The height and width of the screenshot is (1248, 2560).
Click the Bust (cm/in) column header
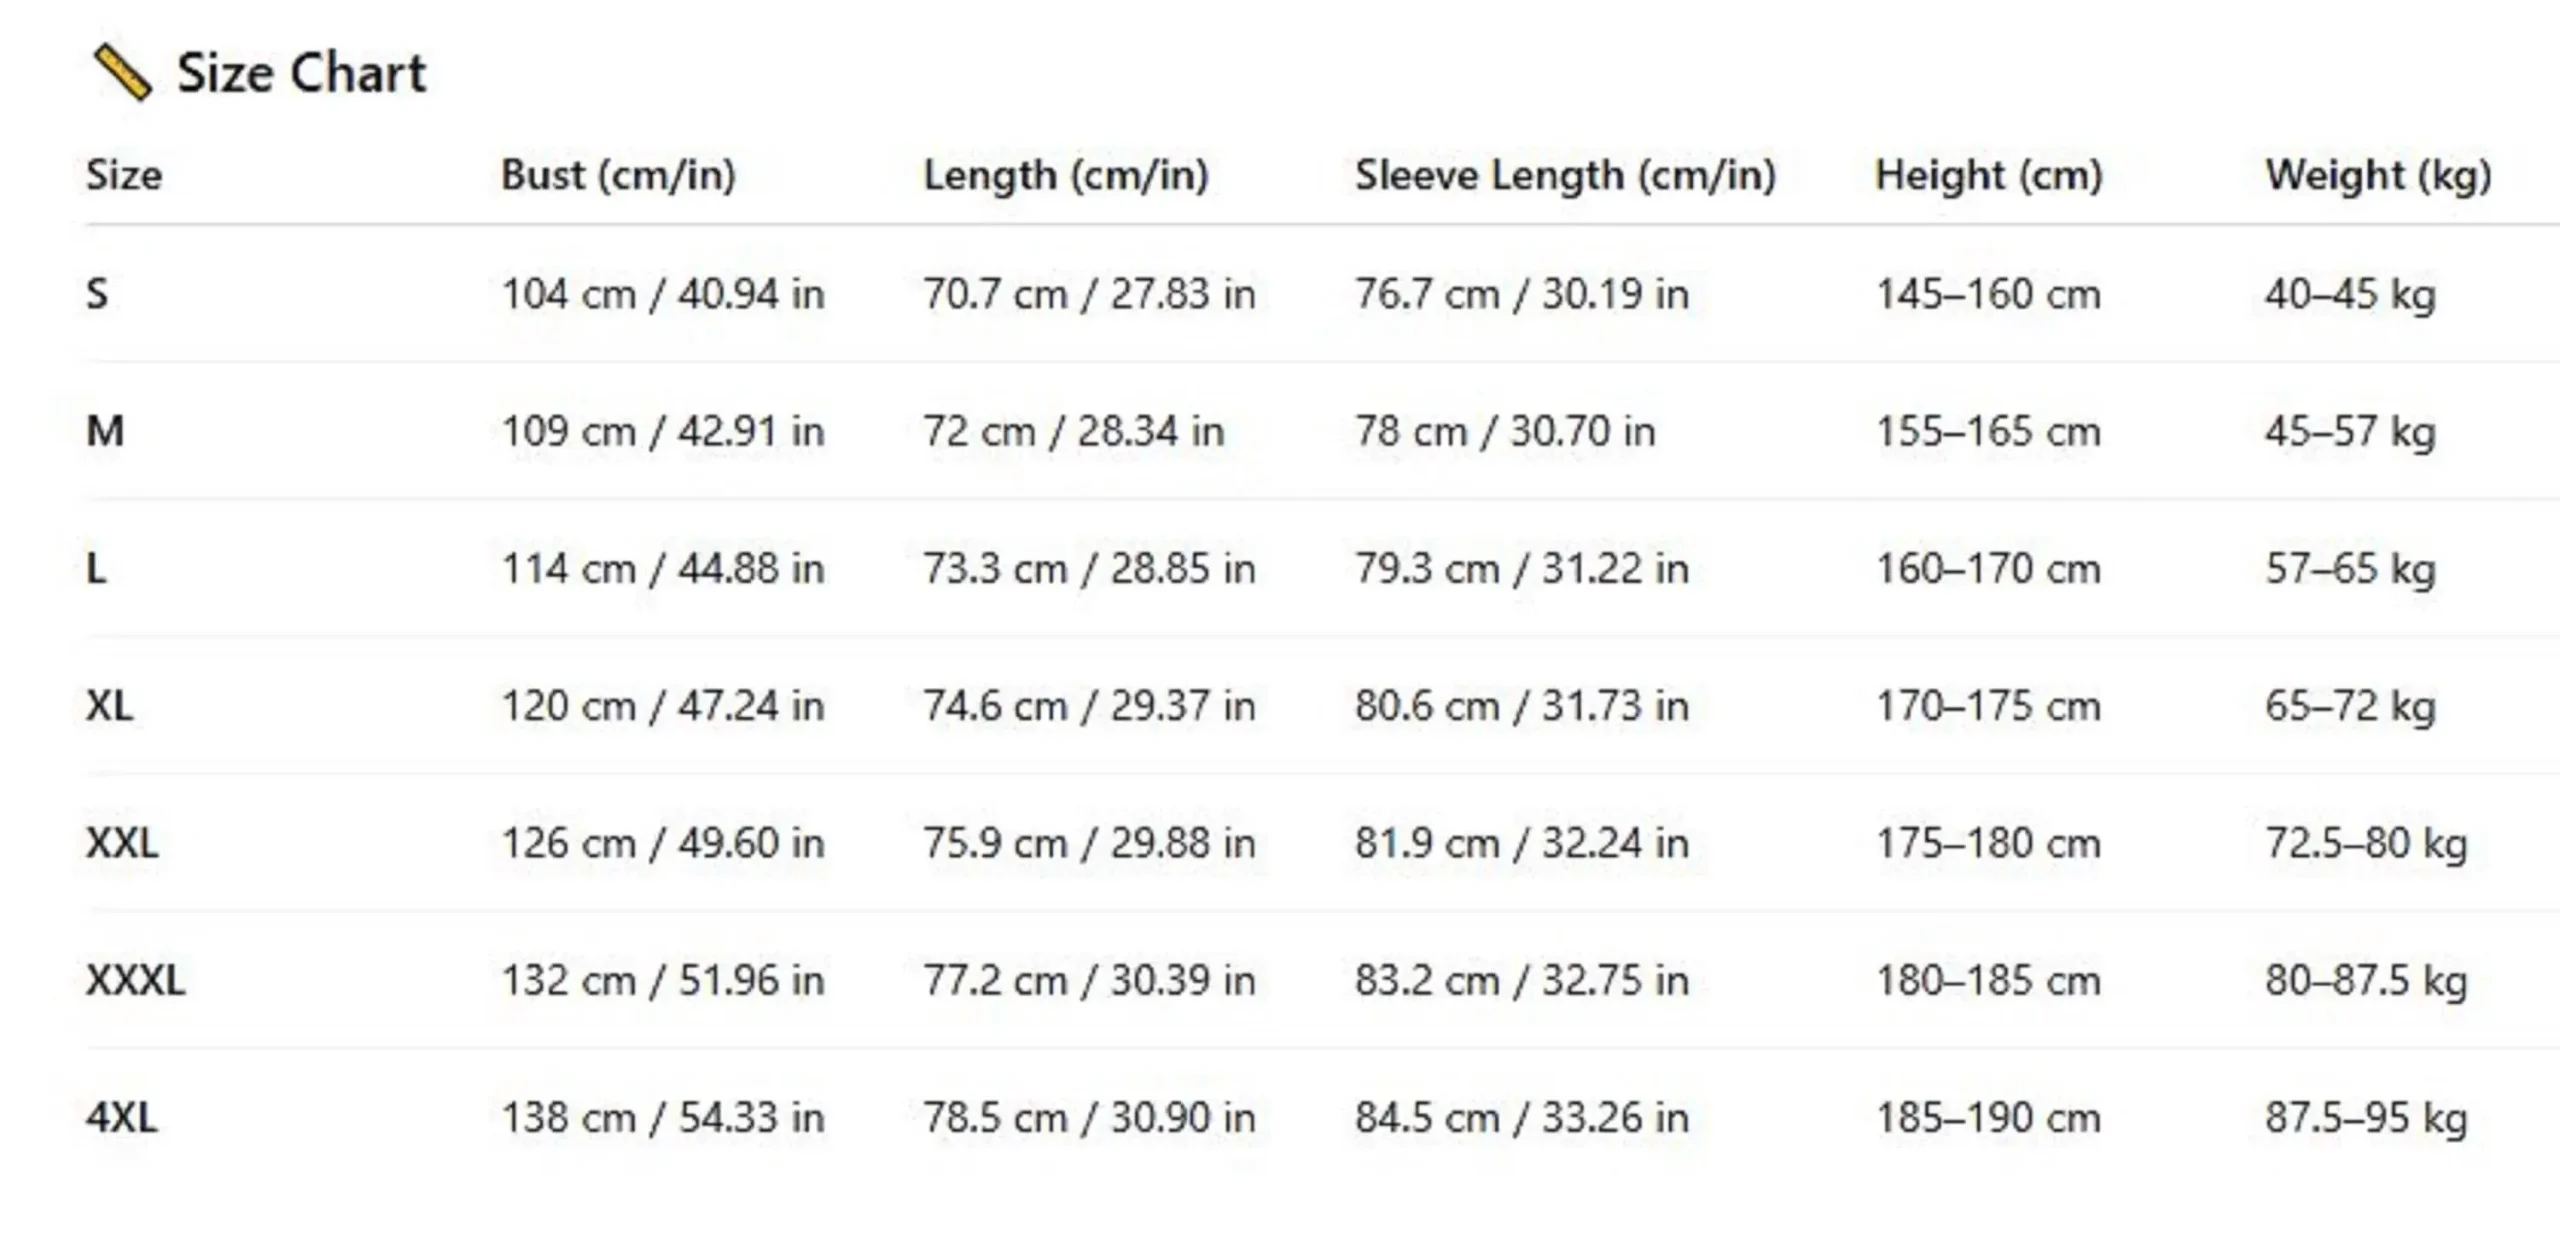coord(618,175)
